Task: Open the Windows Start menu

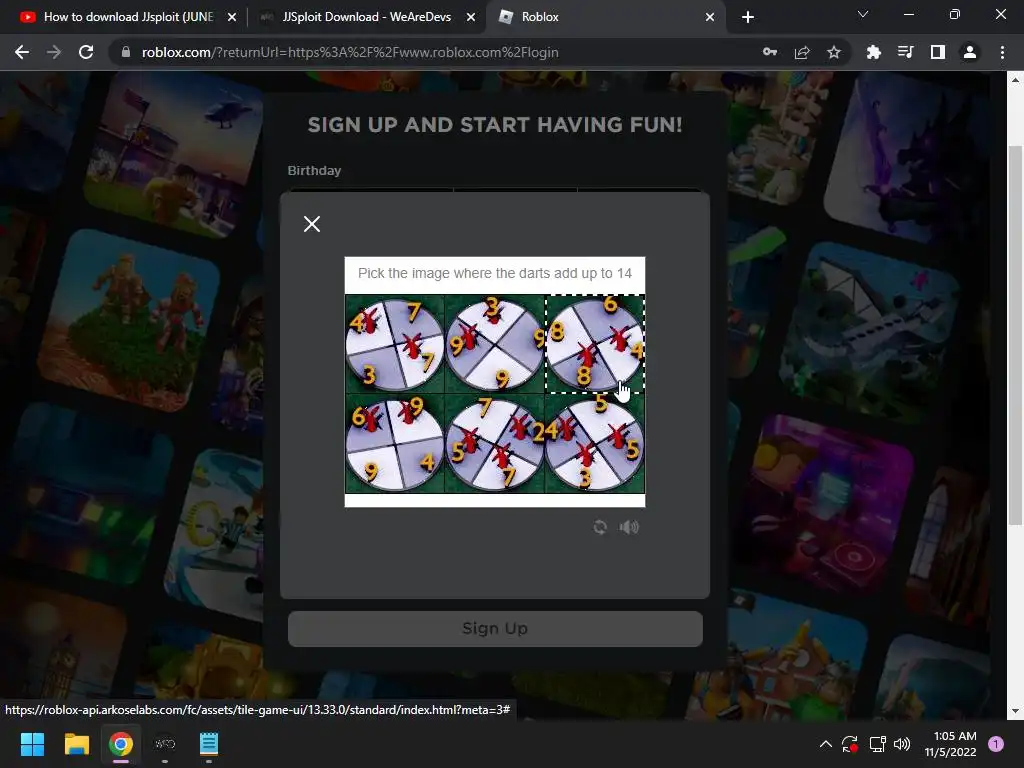Action: 32,744
